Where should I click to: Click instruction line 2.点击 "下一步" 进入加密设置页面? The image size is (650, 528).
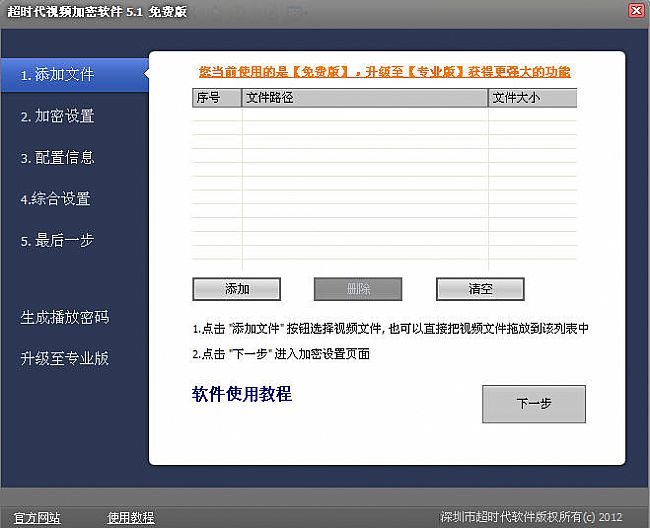(281, 354)
